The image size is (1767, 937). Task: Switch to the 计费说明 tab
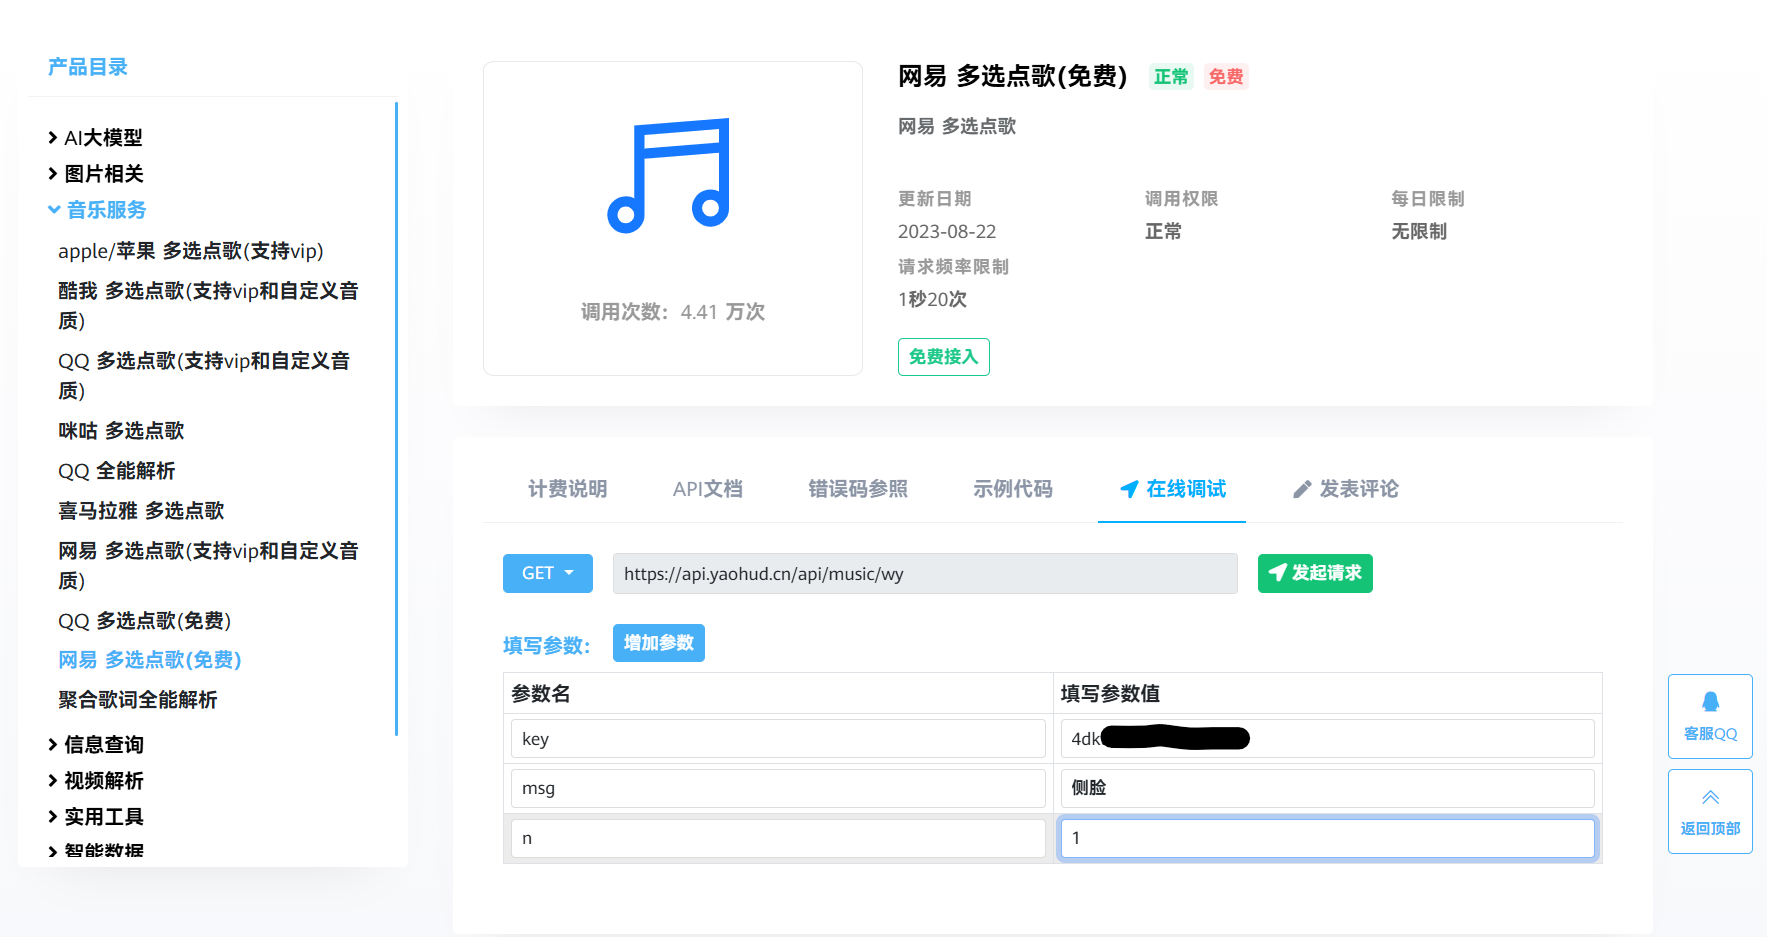tap(568, 489)
